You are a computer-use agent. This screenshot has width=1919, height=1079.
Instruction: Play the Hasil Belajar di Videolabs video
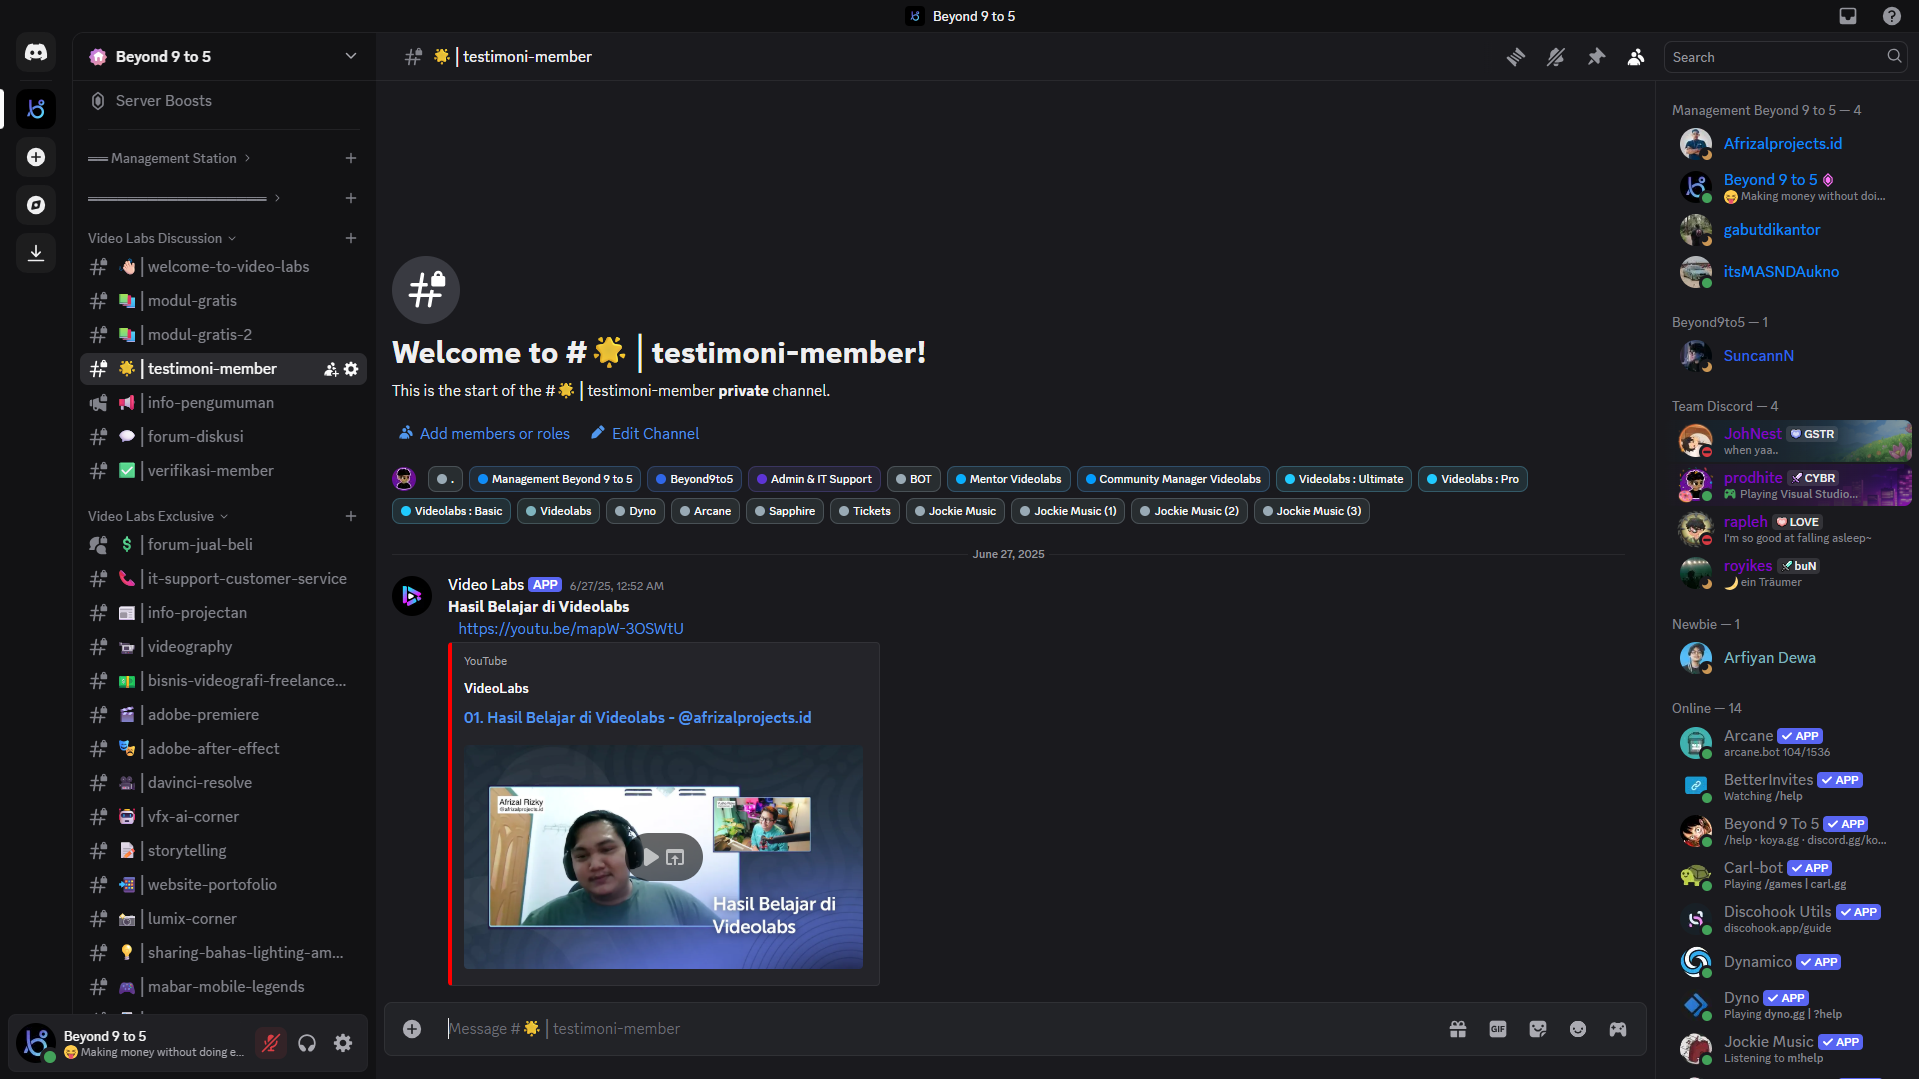651,857
